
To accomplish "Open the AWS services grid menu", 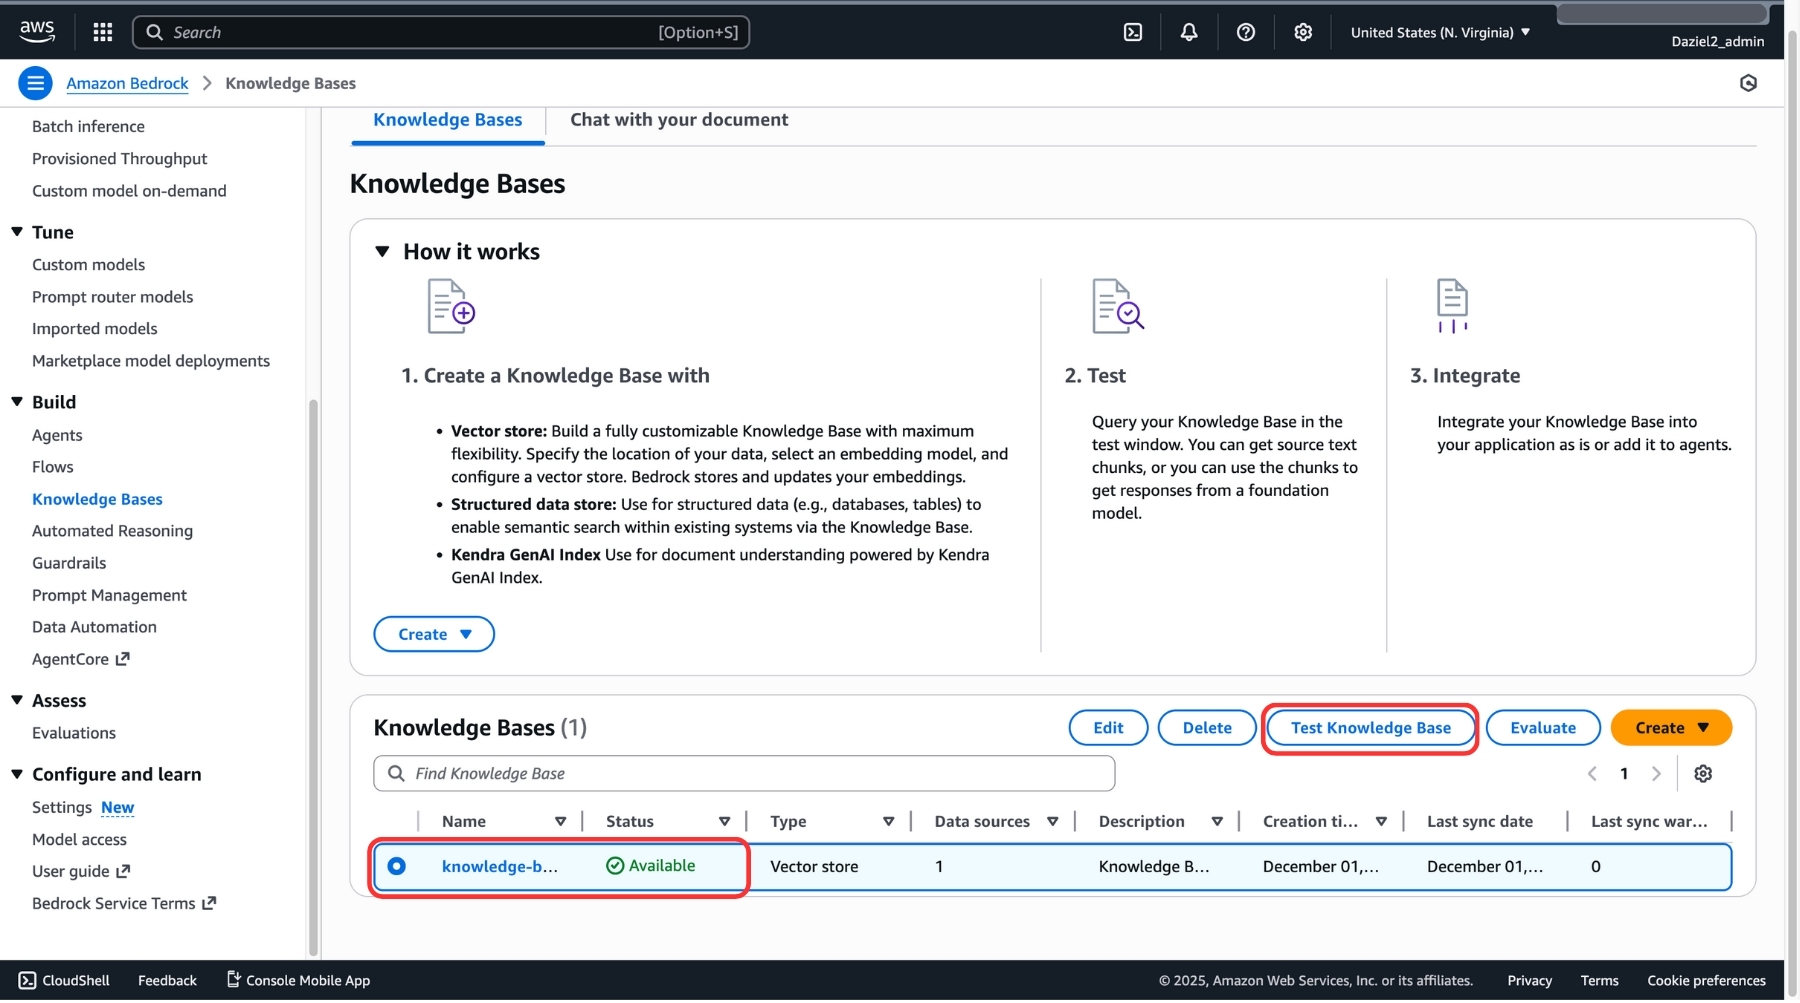I will [x=102, y=32].
